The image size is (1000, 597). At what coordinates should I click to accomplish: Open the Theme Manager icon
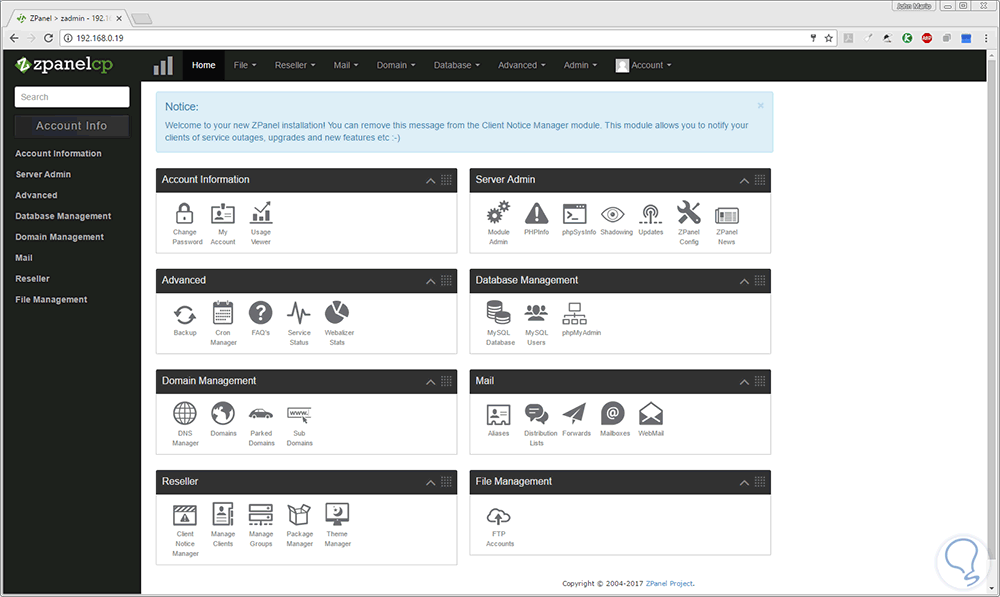point(337,514)
